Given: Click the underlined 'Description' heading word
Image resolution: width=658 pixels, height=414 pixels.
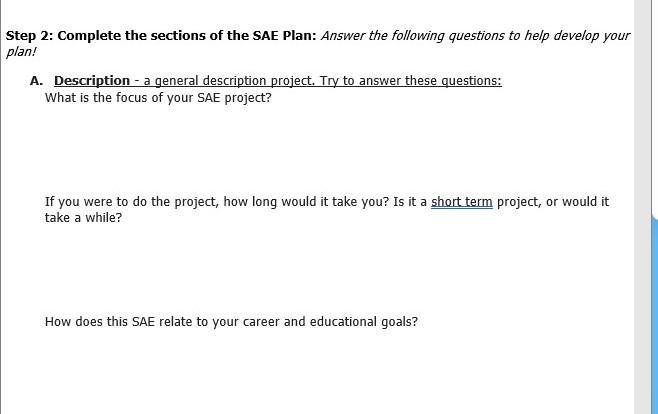Looking at the screenshot, I should click(x=92, y=81).
